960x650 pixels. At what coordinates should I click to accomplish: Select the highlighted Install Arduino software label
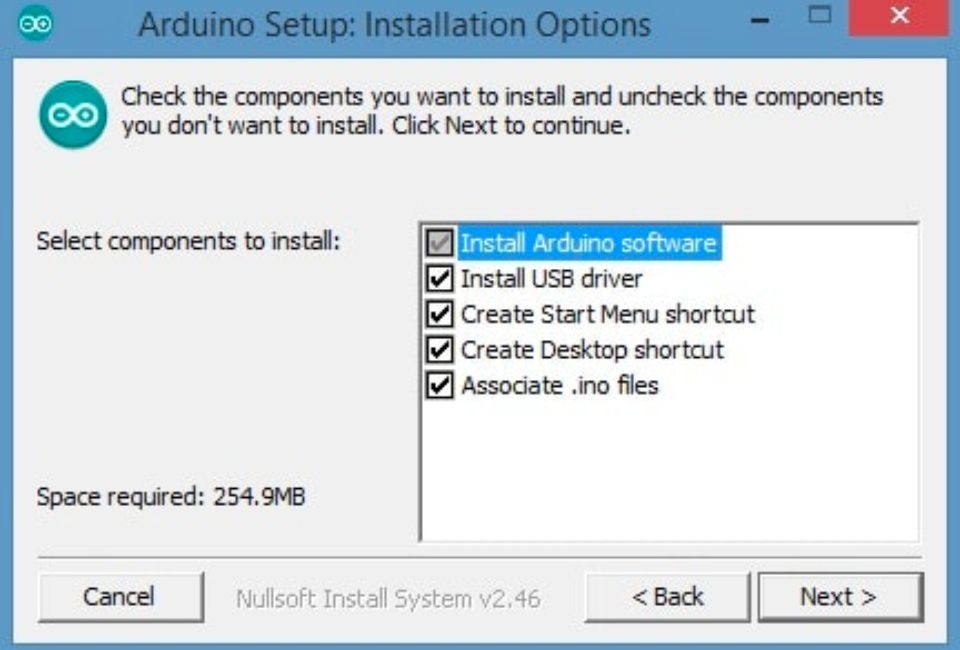589,243
